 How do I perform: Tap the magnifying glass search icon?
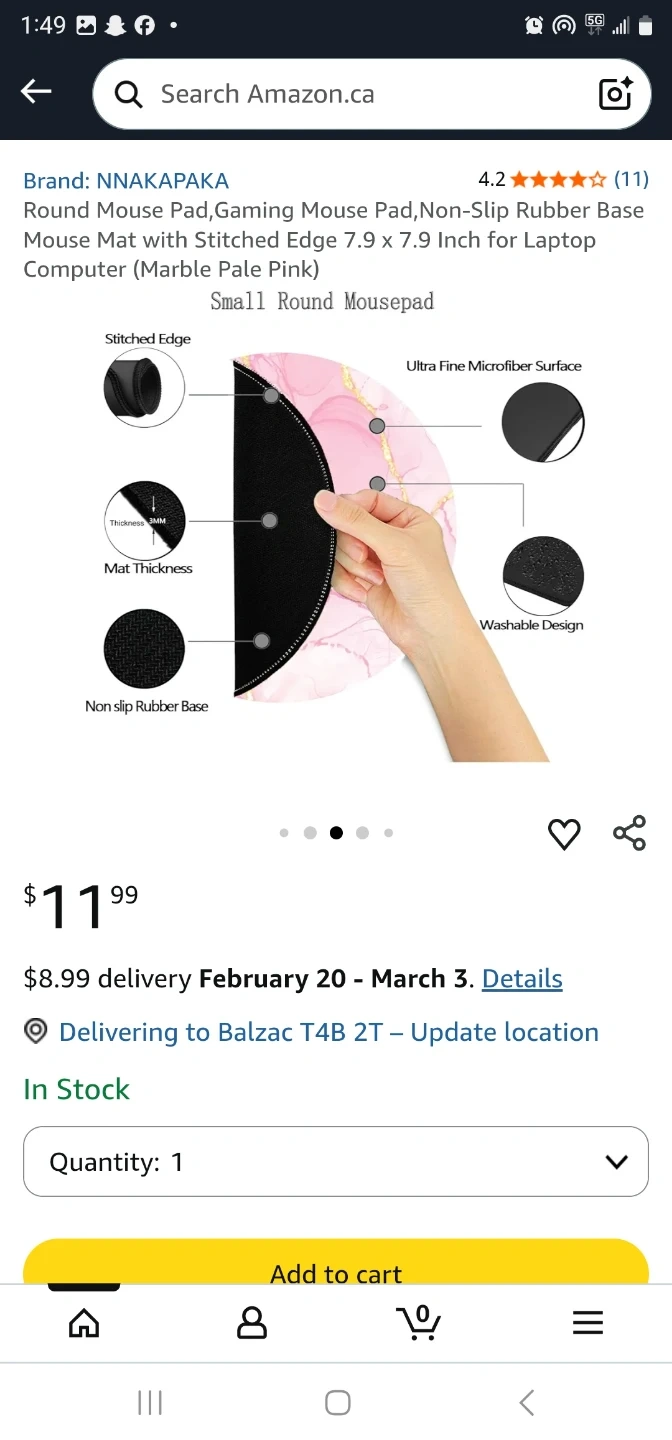click(128, 94)
